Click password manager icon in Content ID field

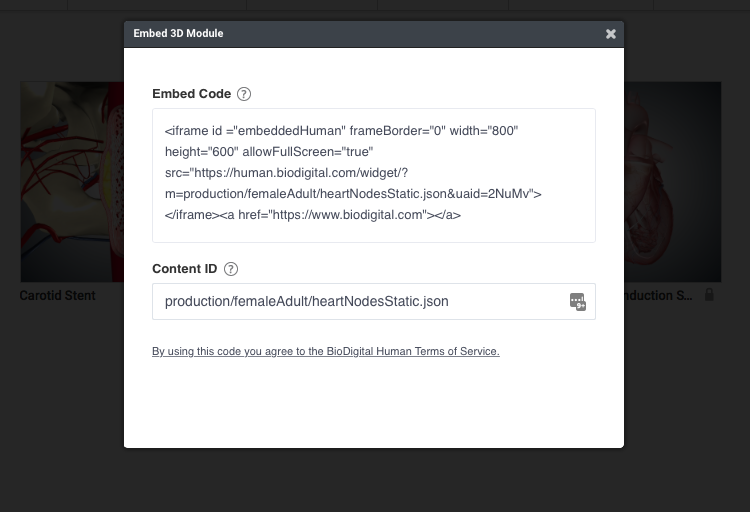point(578,302)
